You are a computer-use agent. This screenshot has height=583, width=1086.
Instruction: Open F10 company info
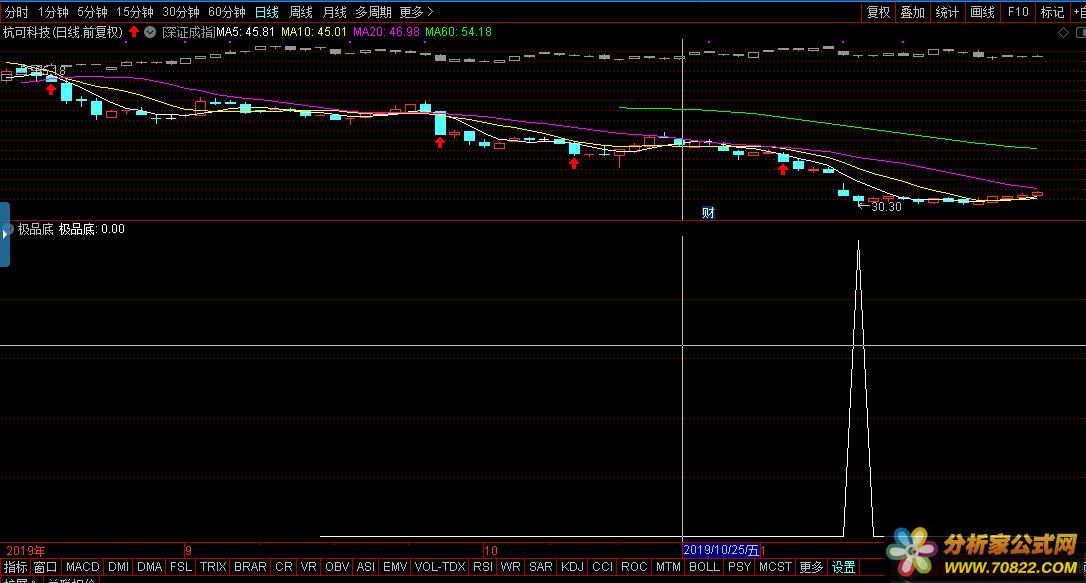(x=1018, y=12)
